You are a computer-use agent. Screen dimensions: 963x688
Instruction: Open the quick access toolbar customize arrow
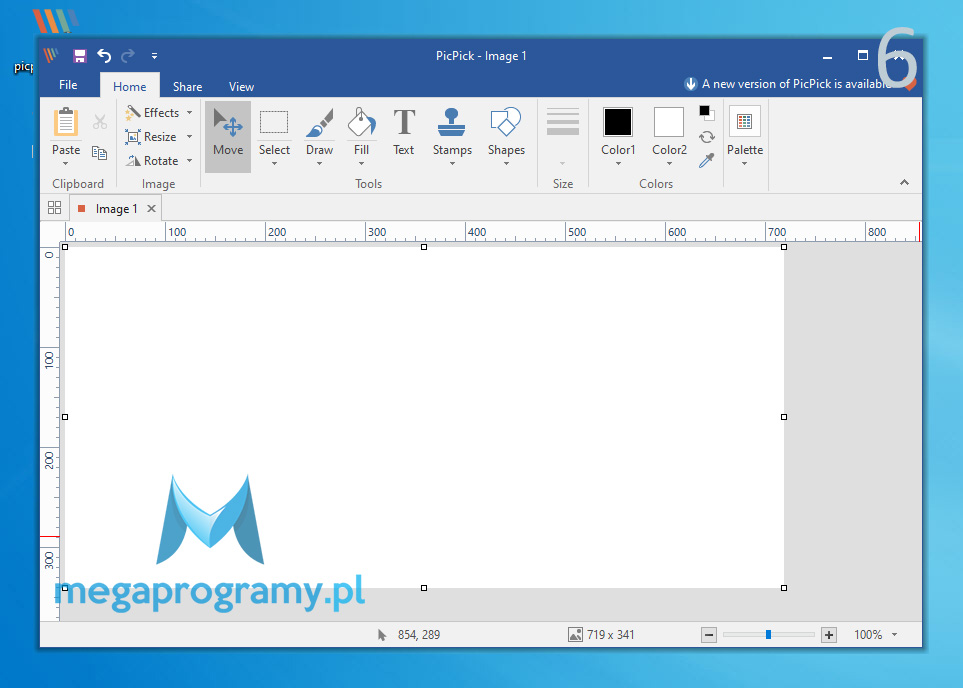154,56
